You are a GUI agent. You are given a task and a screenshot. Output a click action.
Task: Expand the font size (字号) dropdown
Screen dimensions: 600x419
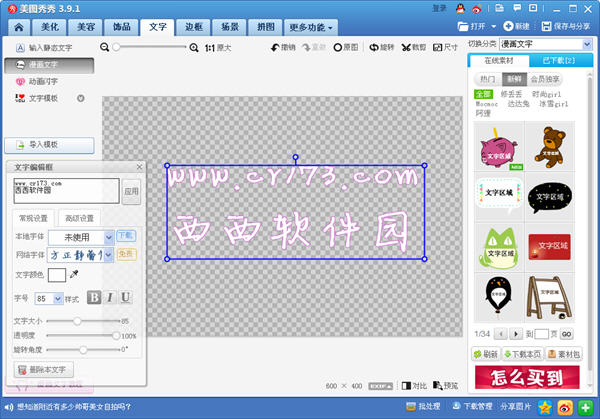point(57,298)
